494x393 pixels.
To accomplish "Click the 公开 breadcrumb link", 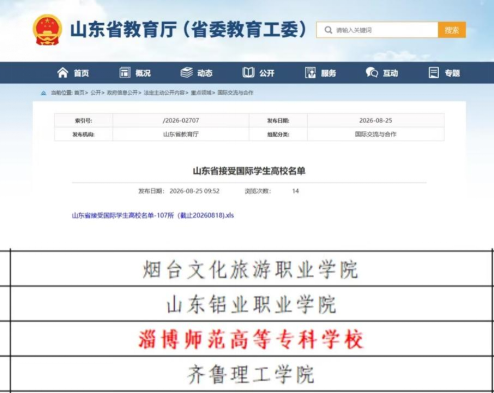I will point(97,93).
